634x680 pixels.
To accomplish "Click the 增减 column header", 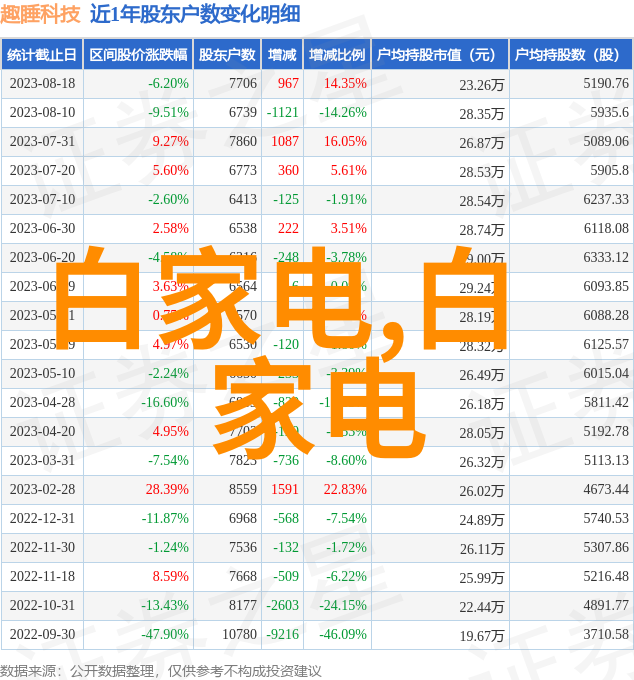I will (x=282, y=55).
